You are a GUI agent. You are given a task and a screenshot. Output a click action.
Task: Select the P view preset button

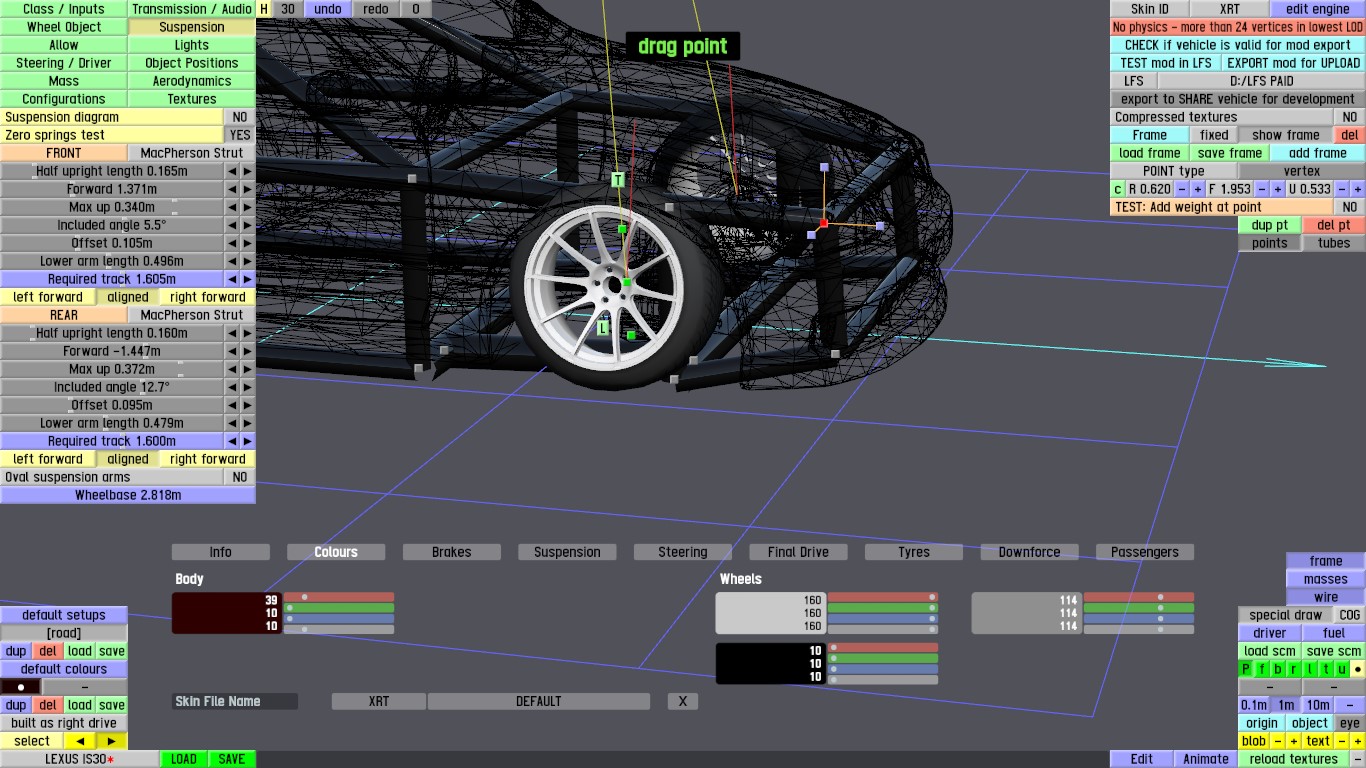[x=1246, y=669]
